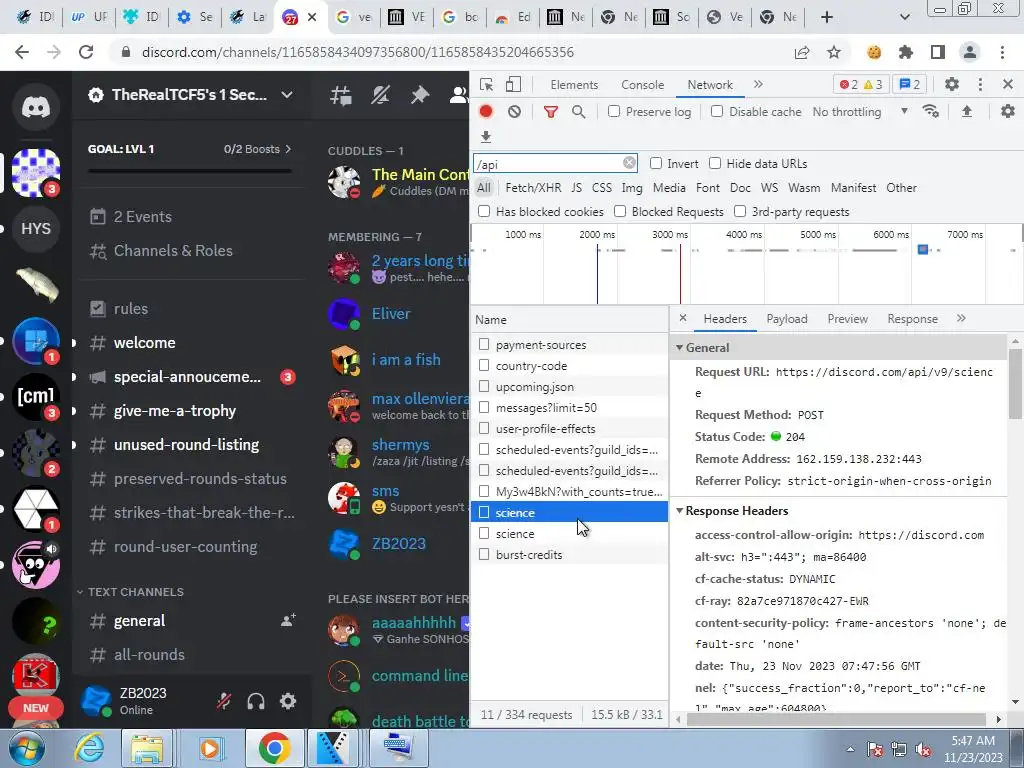Check Hide data URLs
This screenshot has width=1024, height=768.
(x=715, y=163)
